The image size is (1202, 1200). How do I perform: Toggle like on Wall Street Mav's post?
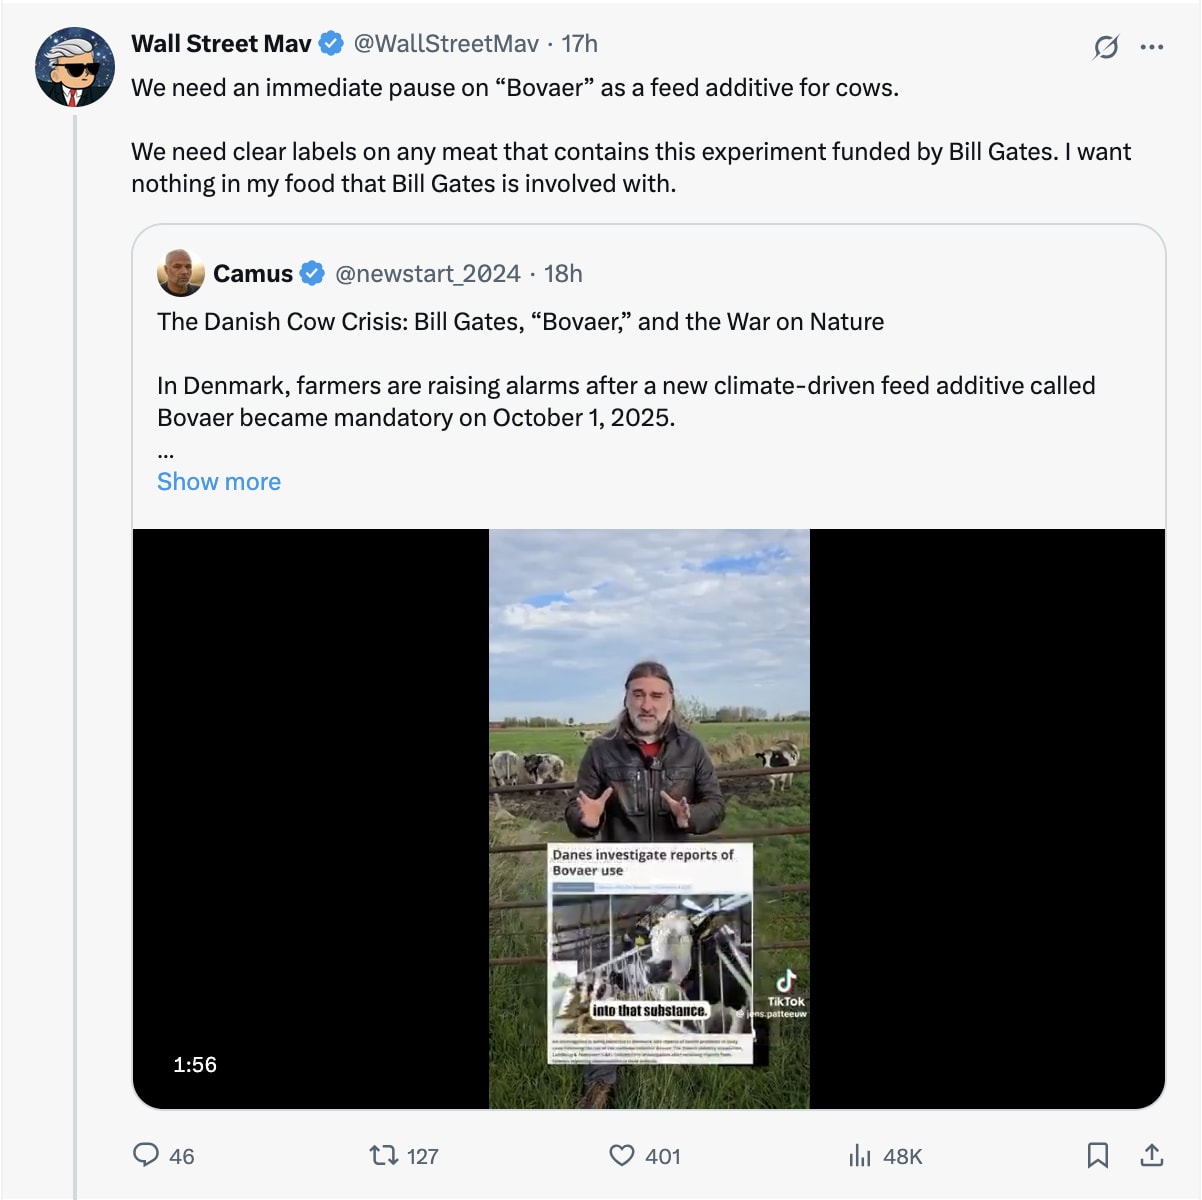(x=624, y=1156)
